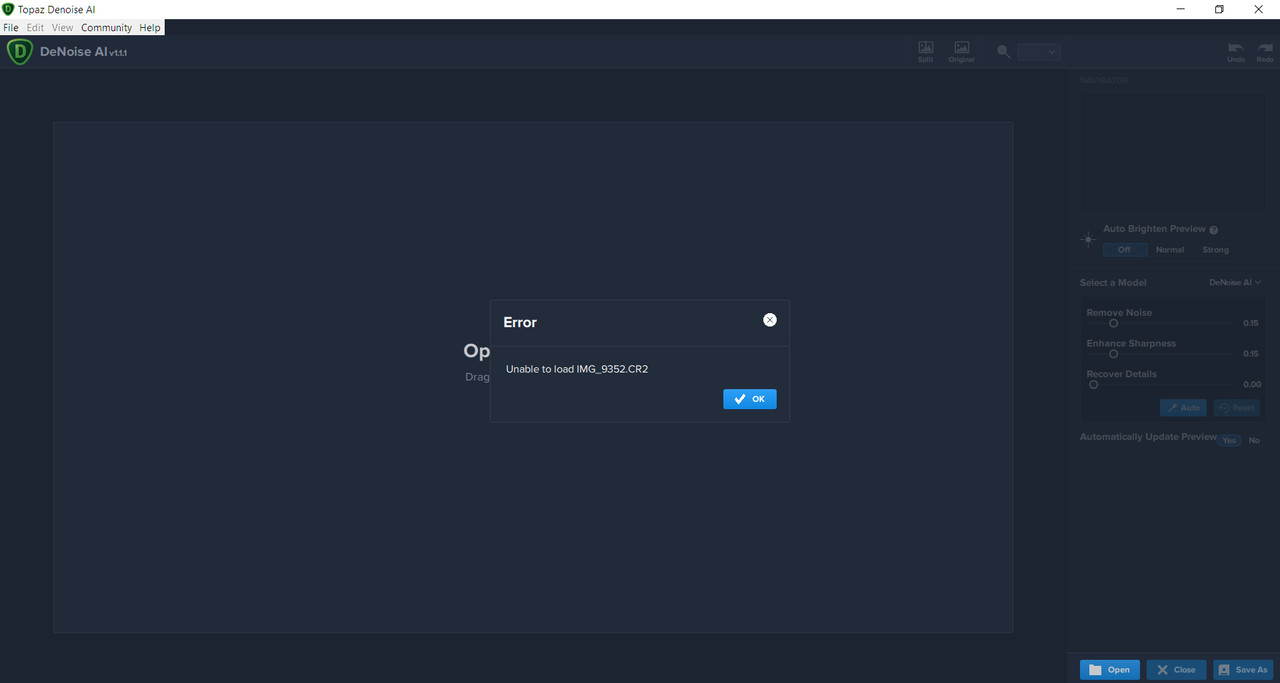Open the Community menu
Viewport: 1280px width, 683px height.
(x=106, y=28)
